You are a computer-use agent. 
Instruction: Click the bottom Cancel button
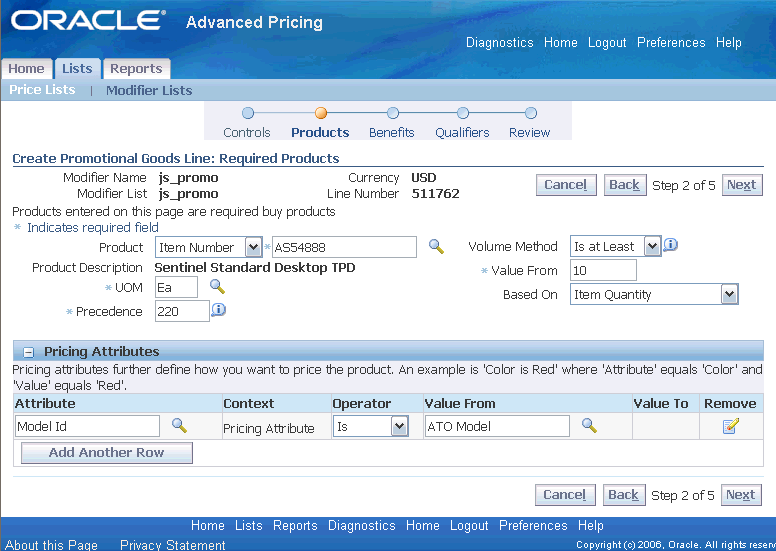(x=565, y=495)
